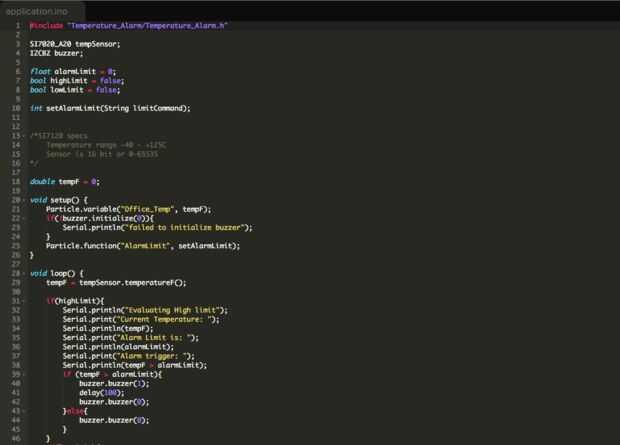Viewport: 620px width, 445px height.
Task: Click the delay(100); line
Action: 102,392
